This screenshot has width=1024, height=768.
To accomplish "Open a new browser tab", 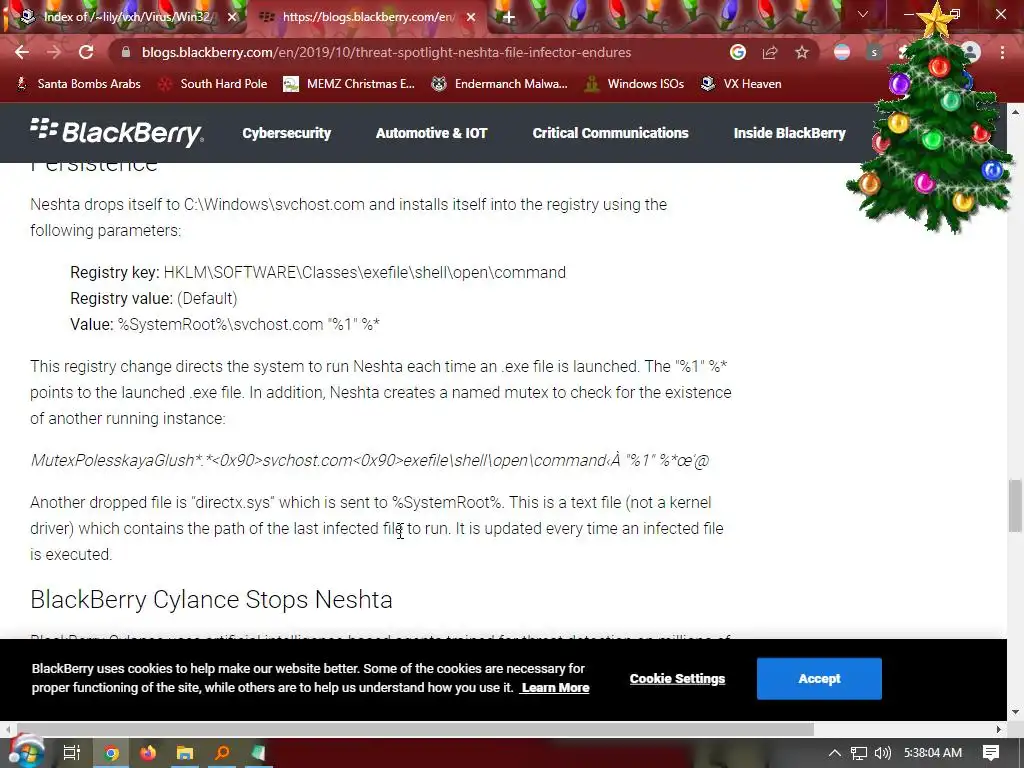I will pyautogui.click(x=509, y=17).
